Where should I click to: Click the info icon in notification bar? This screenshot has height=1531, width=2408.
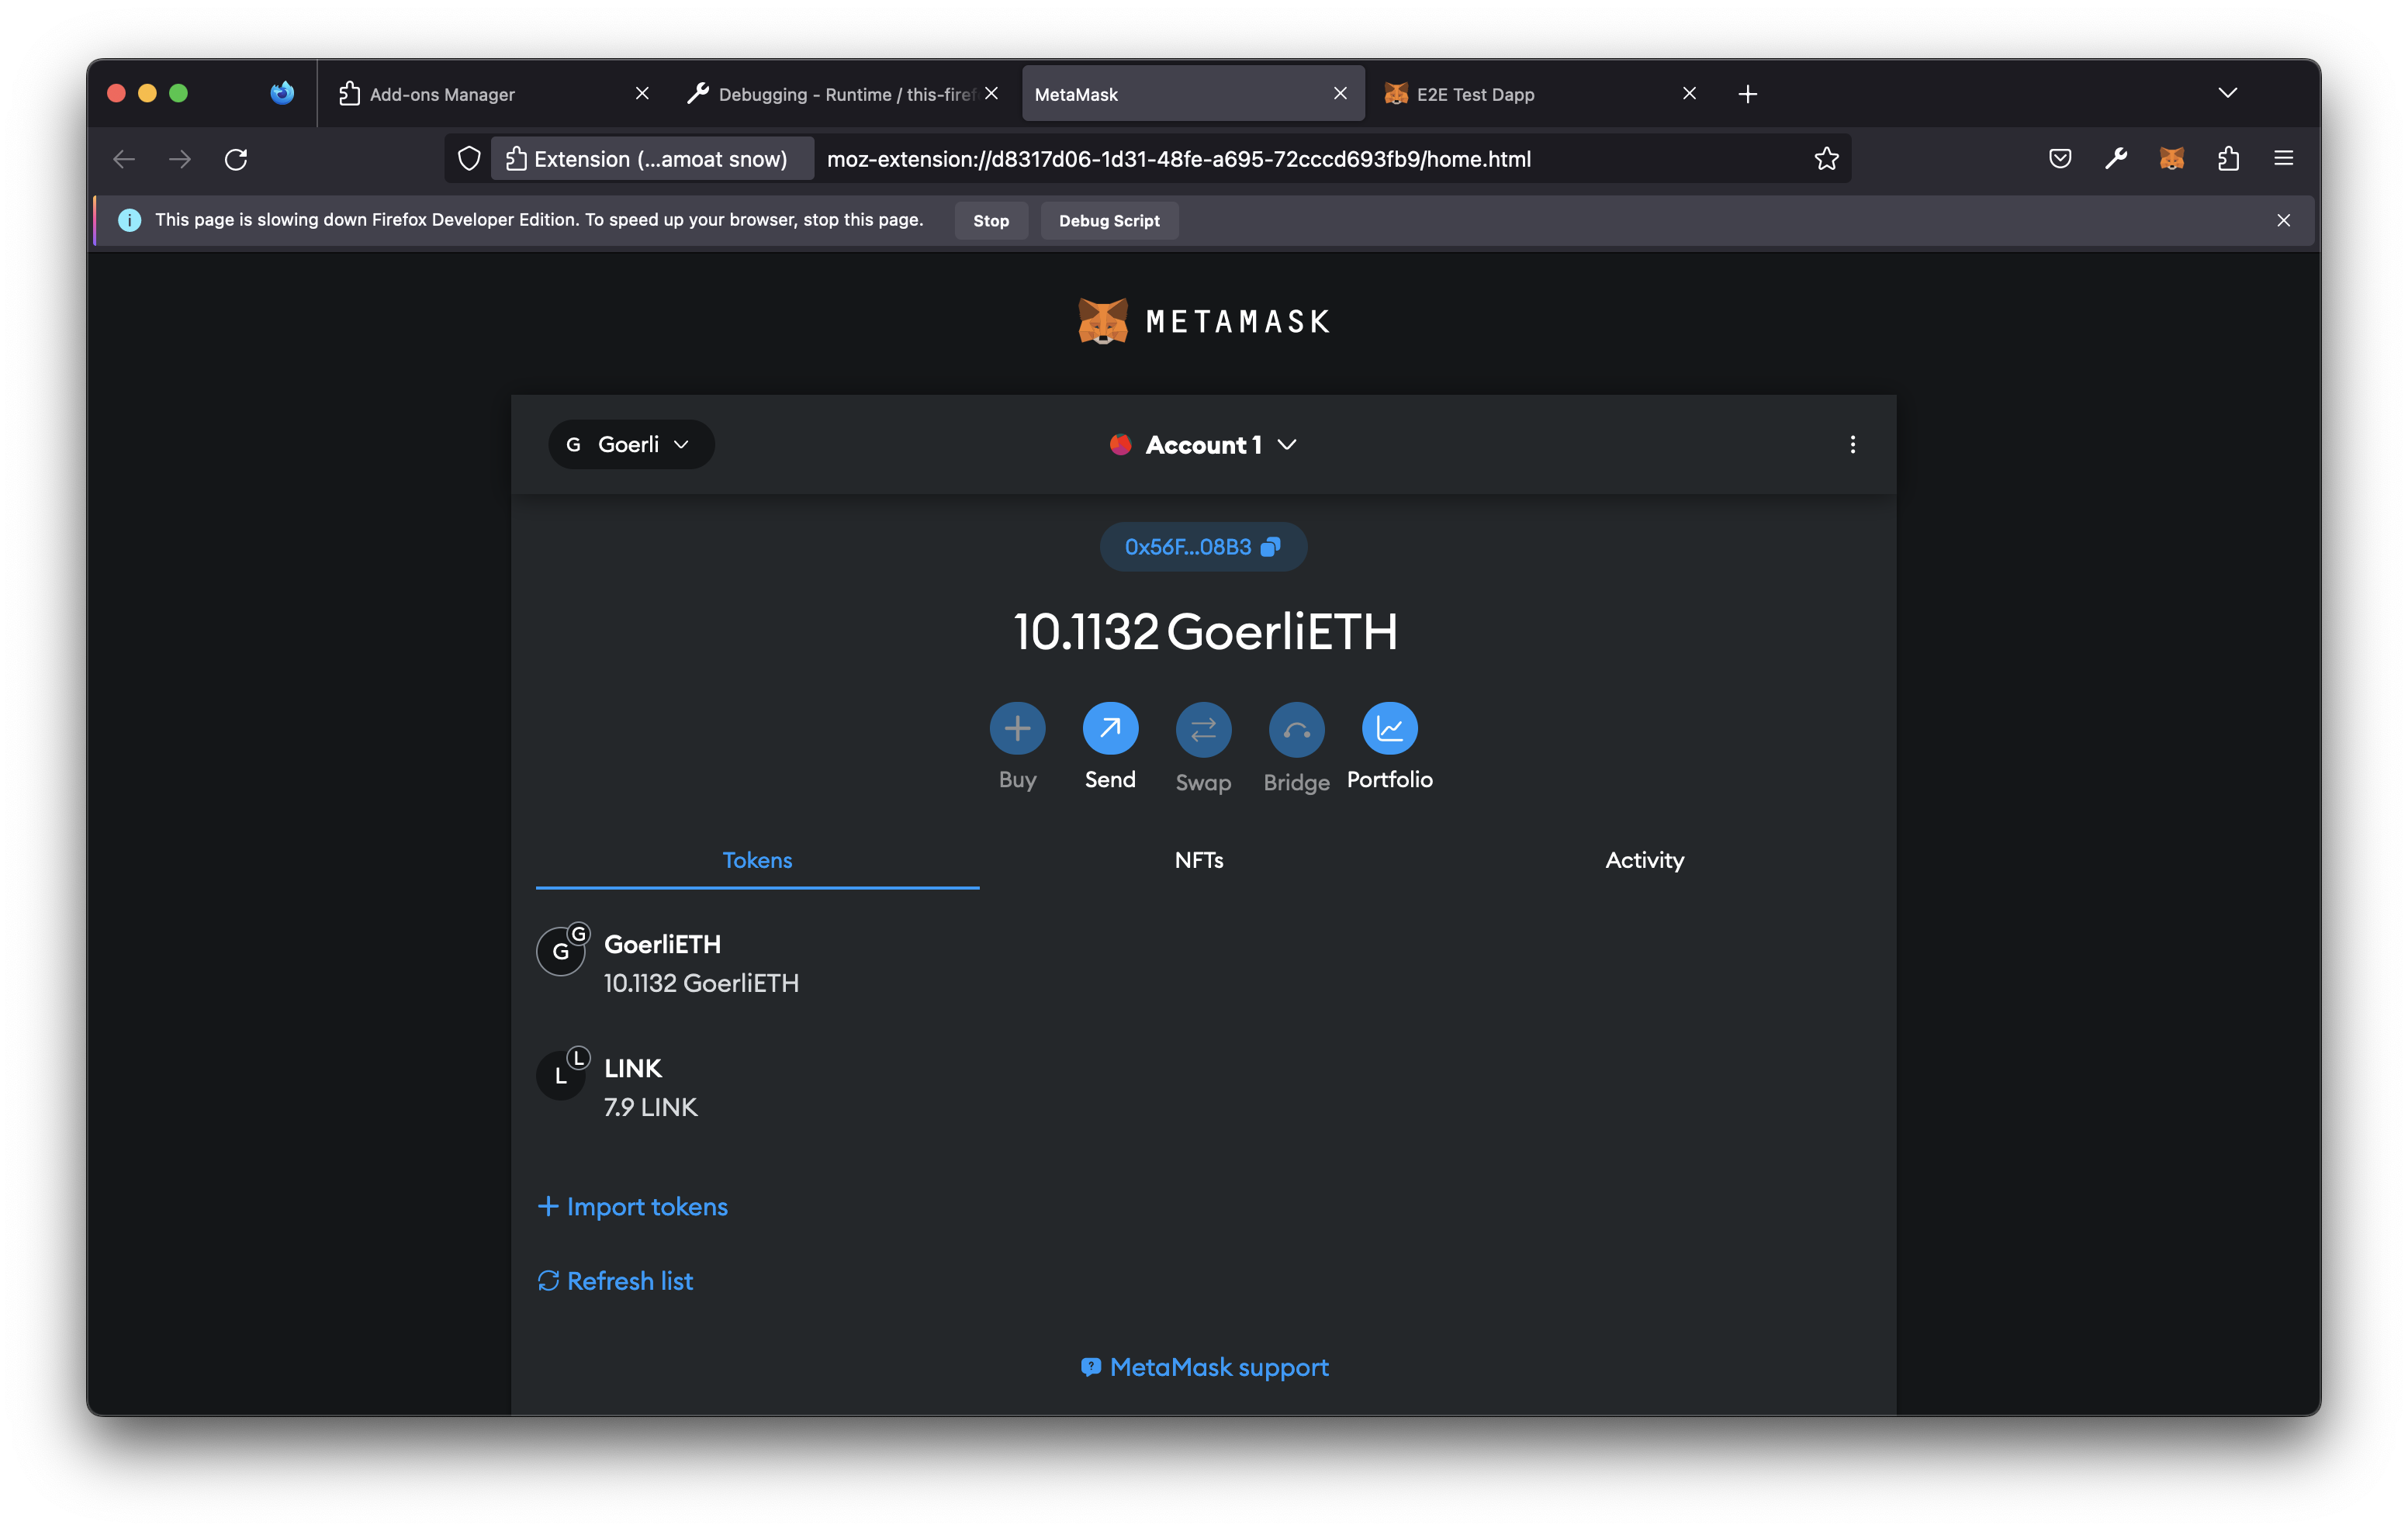point(130,220)
